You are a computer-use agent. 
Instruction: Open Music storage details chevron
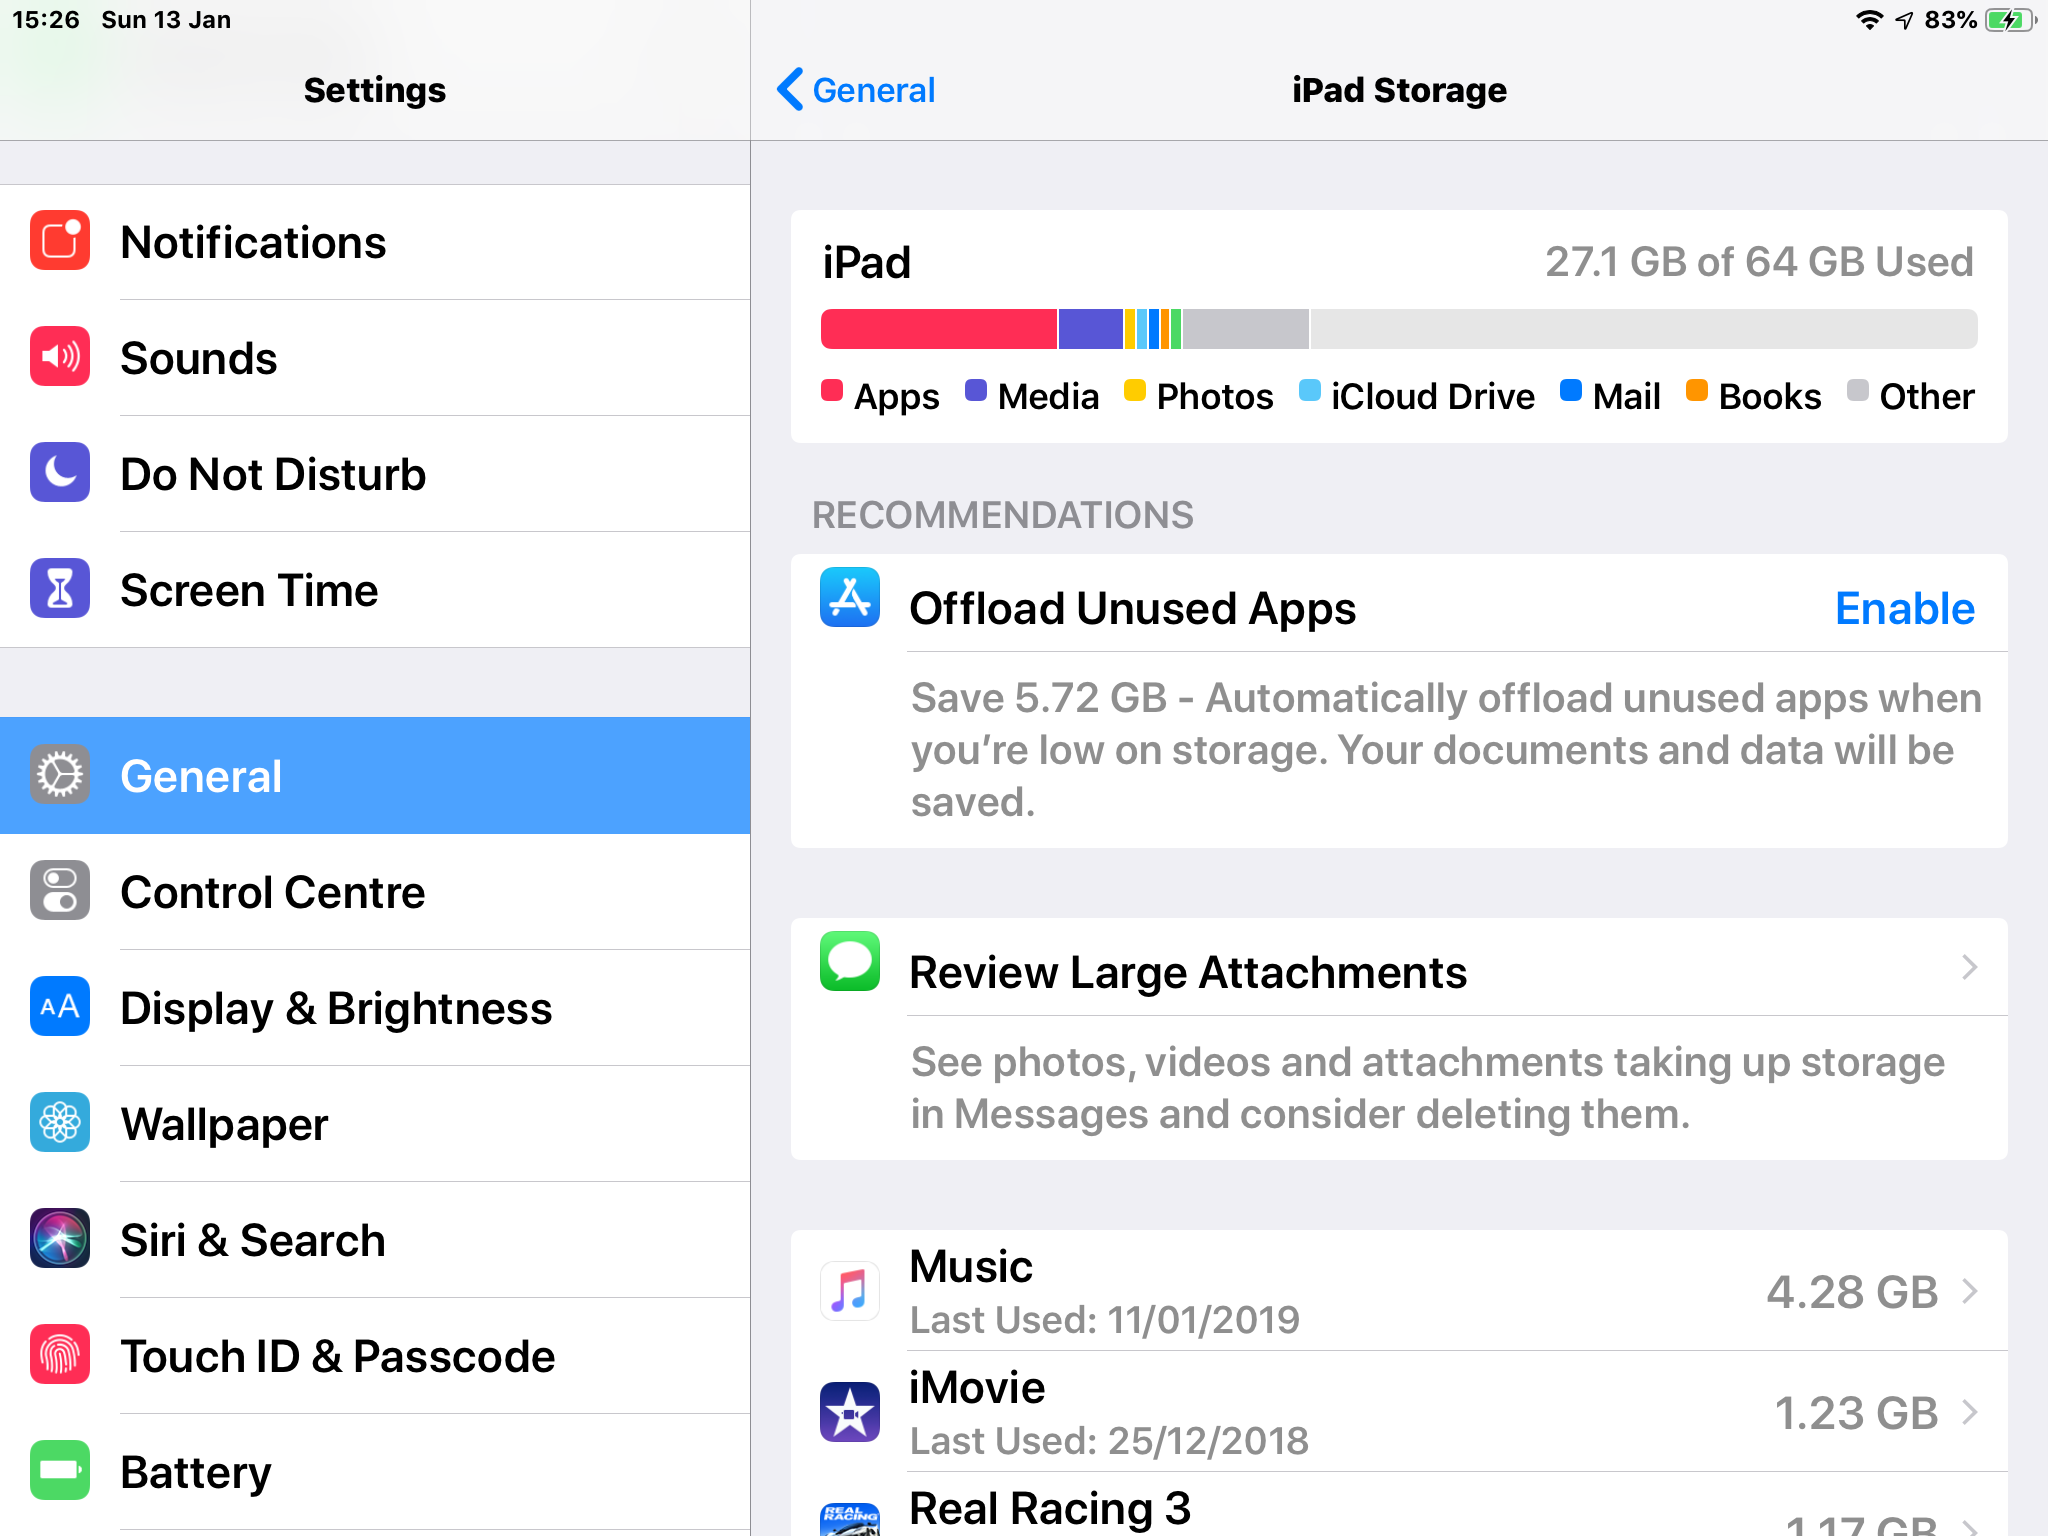pyautogui.click(x=1969, y=1291)
